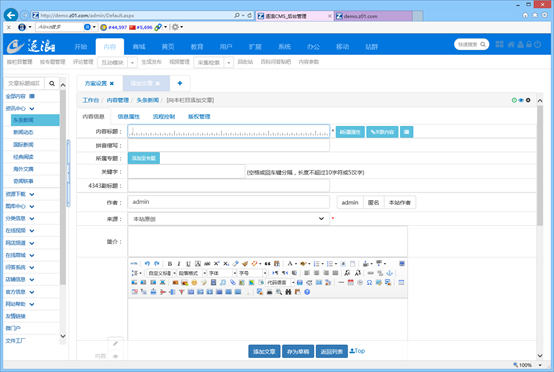Jump to the top with the Top link

[357, 351]
